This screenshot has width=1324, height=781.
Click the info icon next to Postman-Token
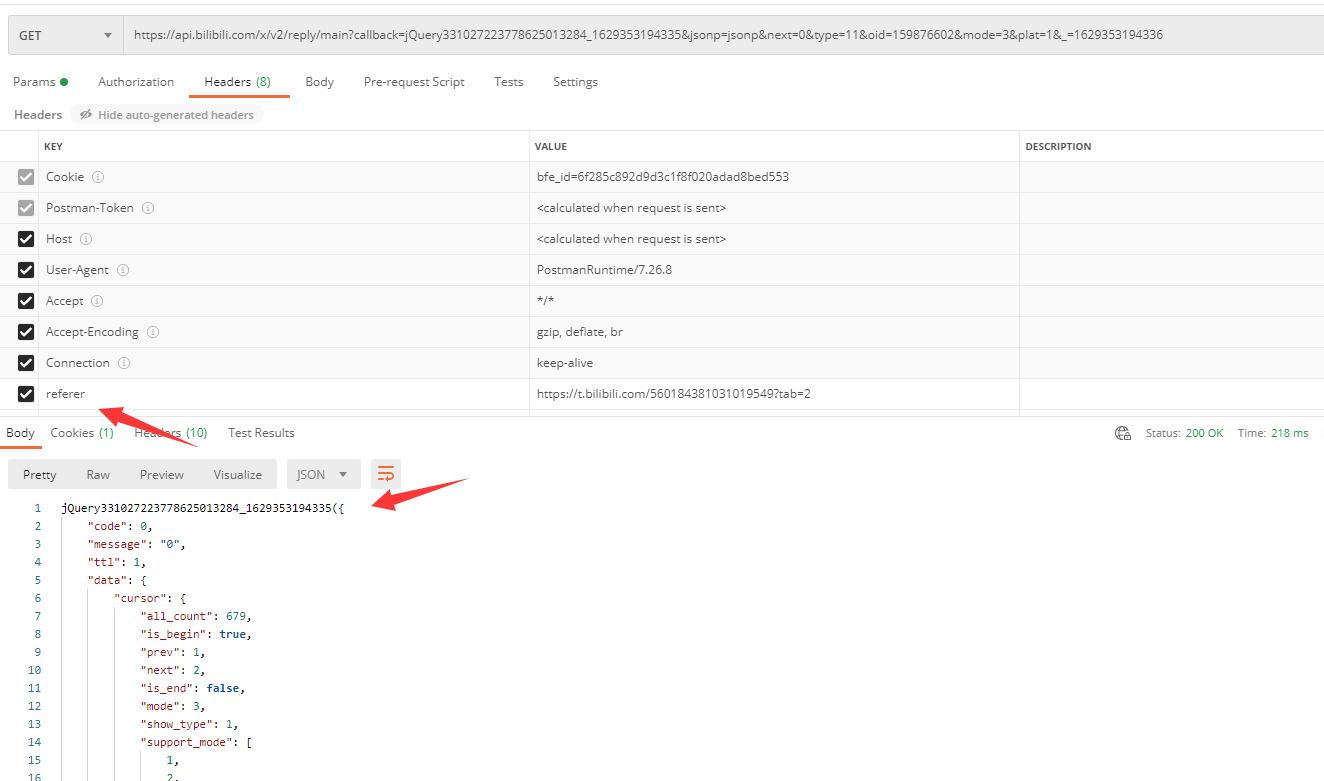[x=148, y=207]
